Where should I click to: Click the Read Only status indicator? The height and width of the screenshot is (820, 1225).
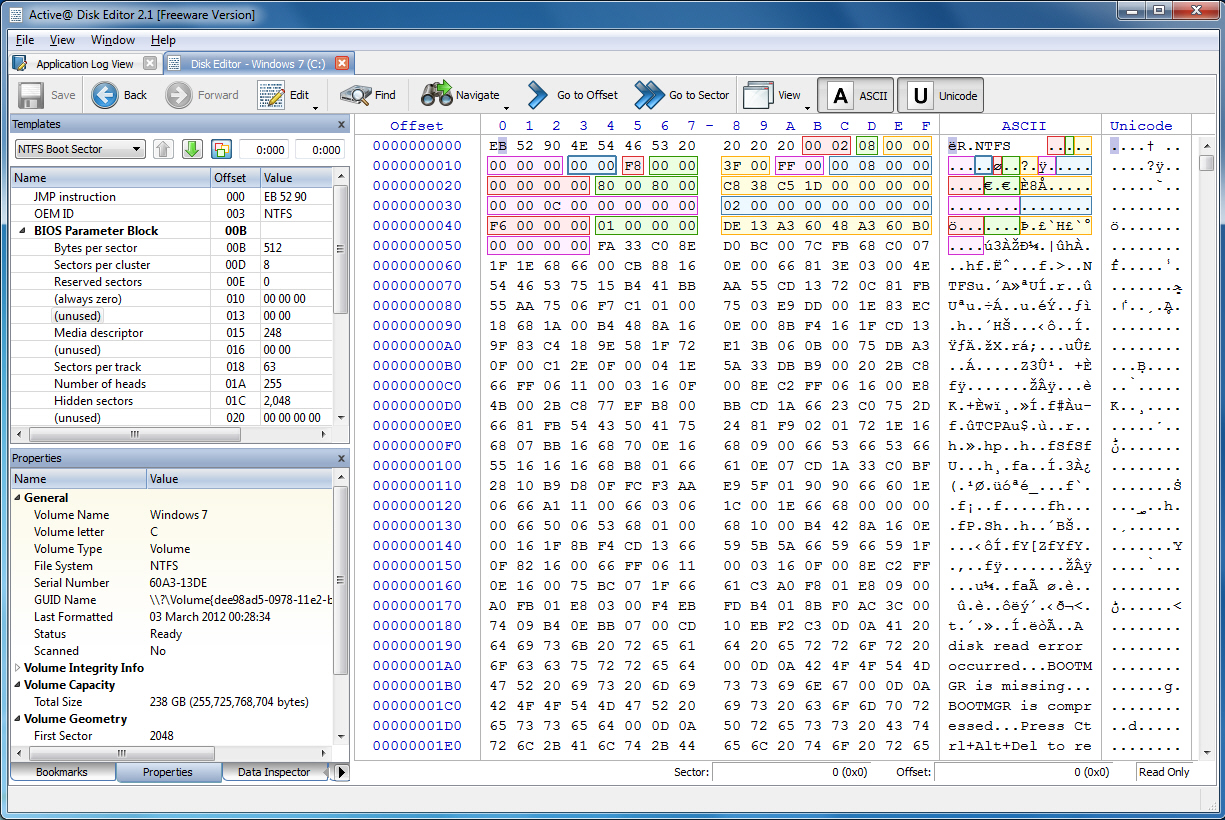pyautogui.click(x=1164, y=772)
